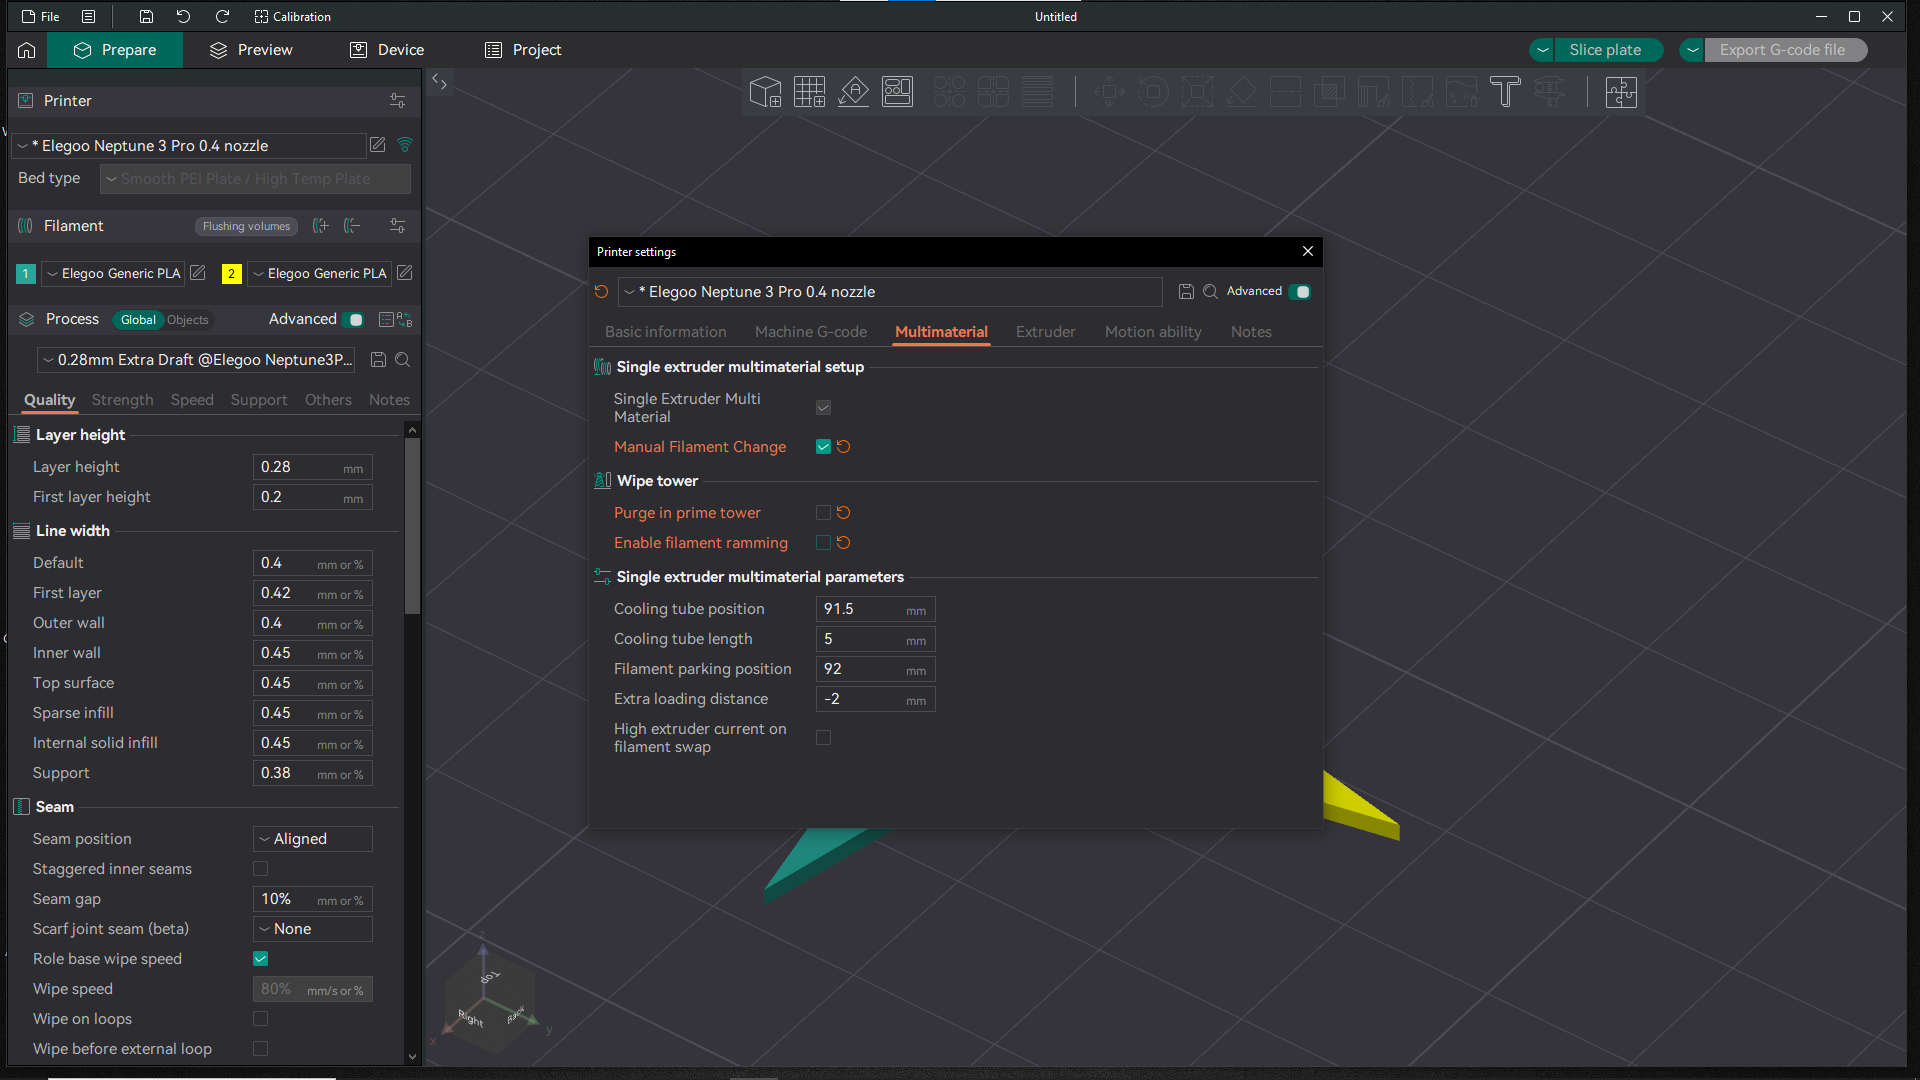This screenshot has height=1080, width=1920.
Task: Open Printer section settings icon
Action: [x=397, y=100]
